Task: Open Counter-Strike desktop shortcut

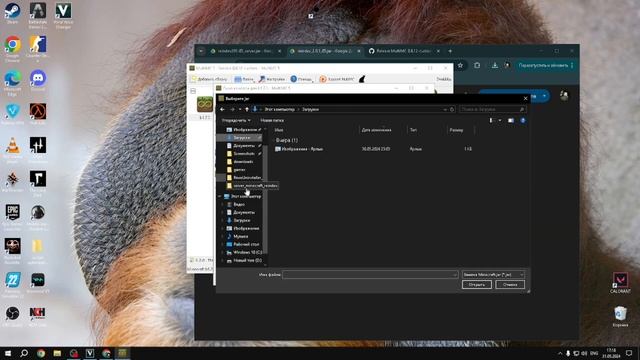Action: pos(38,47)
